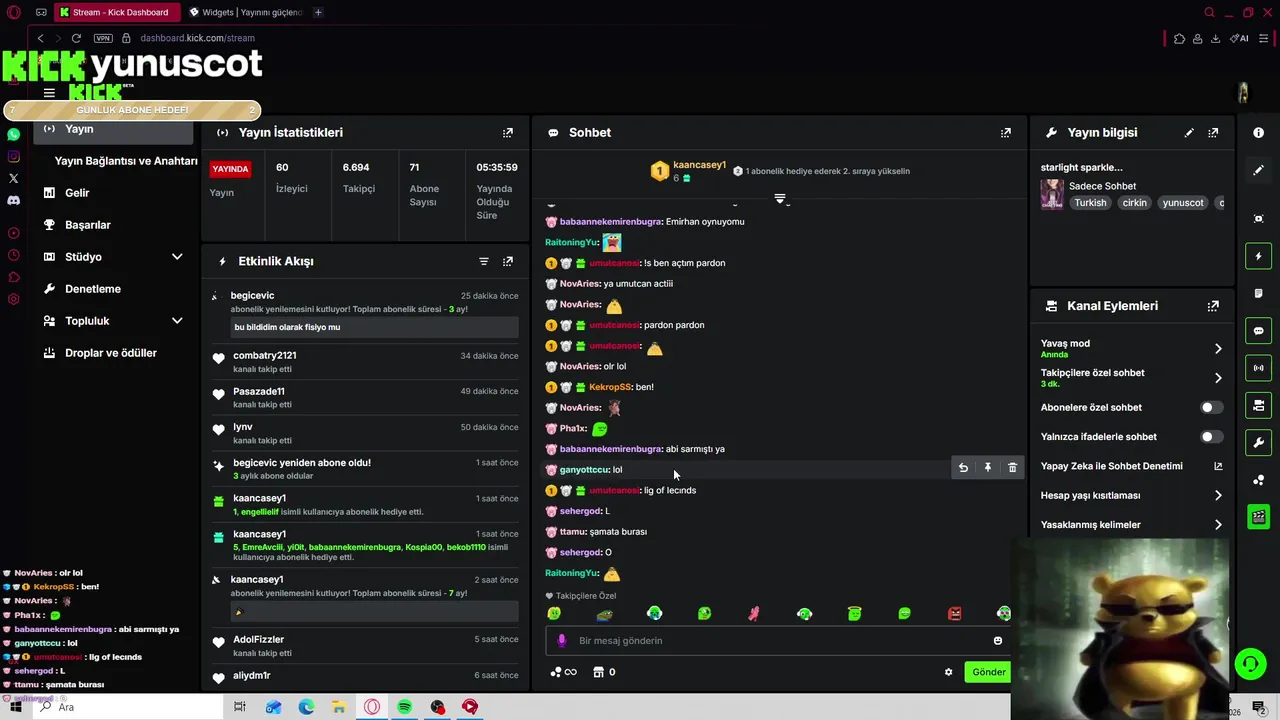The image size is (1280, 720).
Task: Open a new browser tab
Action: (318, 12)
